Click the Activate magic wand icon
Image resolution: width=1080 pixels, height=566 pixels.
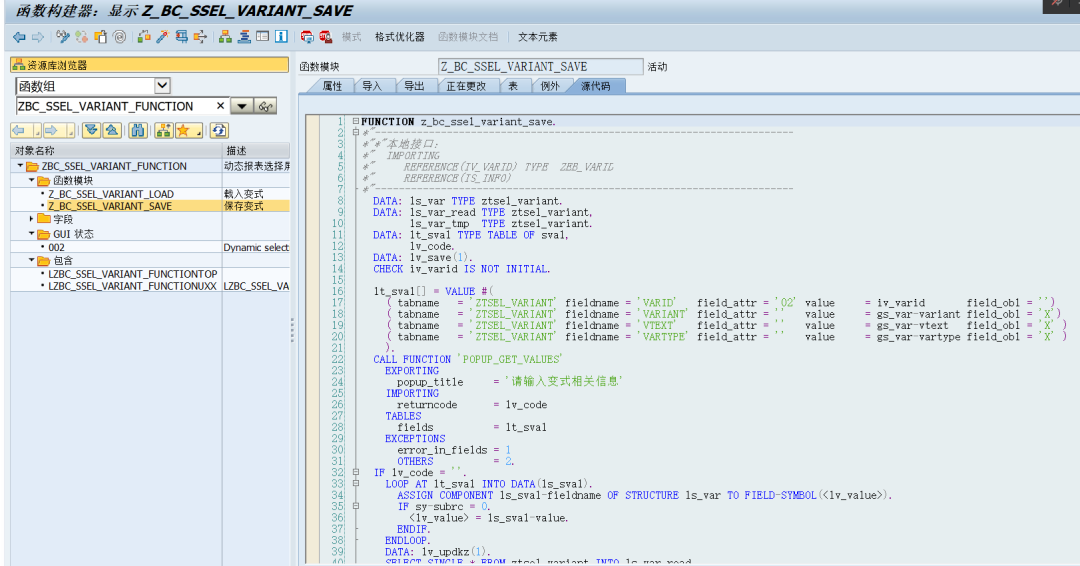163,37
